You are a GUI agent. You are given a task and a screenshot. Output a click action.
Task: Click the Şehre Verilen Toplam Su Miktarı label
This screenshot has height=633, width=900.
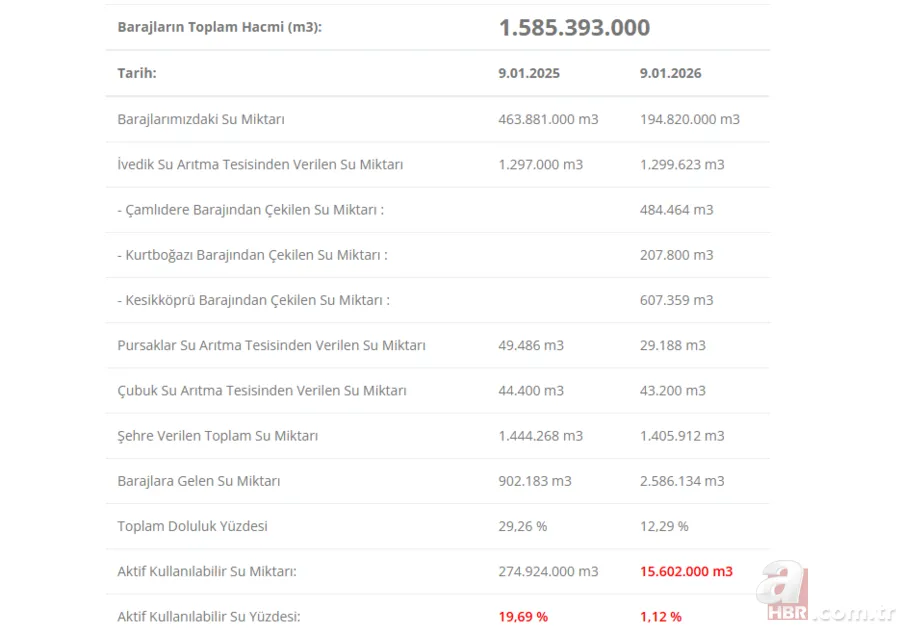point(218,436)
